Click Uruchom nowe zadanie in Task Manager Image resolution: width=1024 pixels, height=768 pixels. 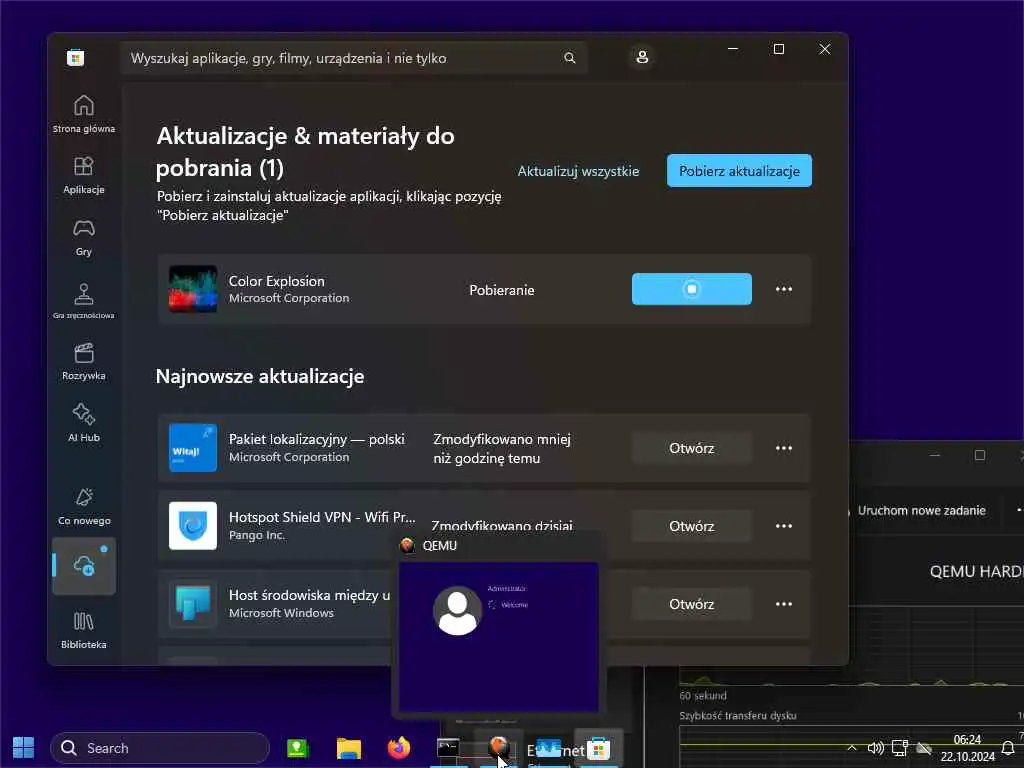[921, 510]
